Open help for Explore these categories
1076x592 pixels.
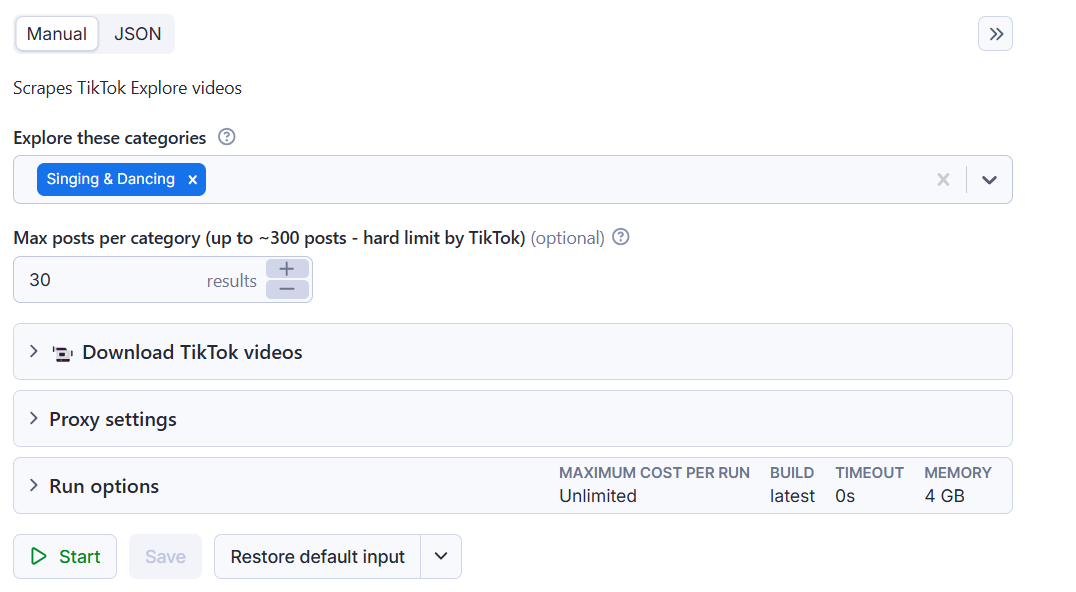[226, 137]
